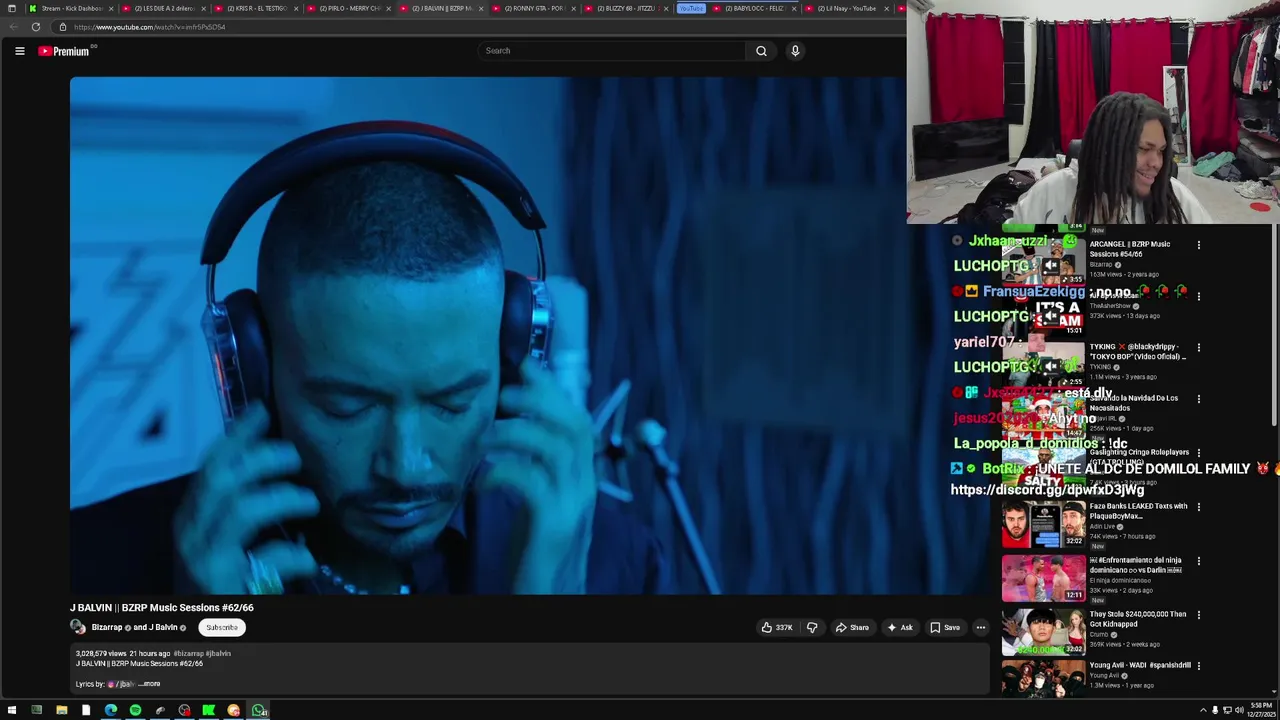Open options for Young Avii WADI video
This screenshot has height=720, width=1280.
[x=1199, y=666]
